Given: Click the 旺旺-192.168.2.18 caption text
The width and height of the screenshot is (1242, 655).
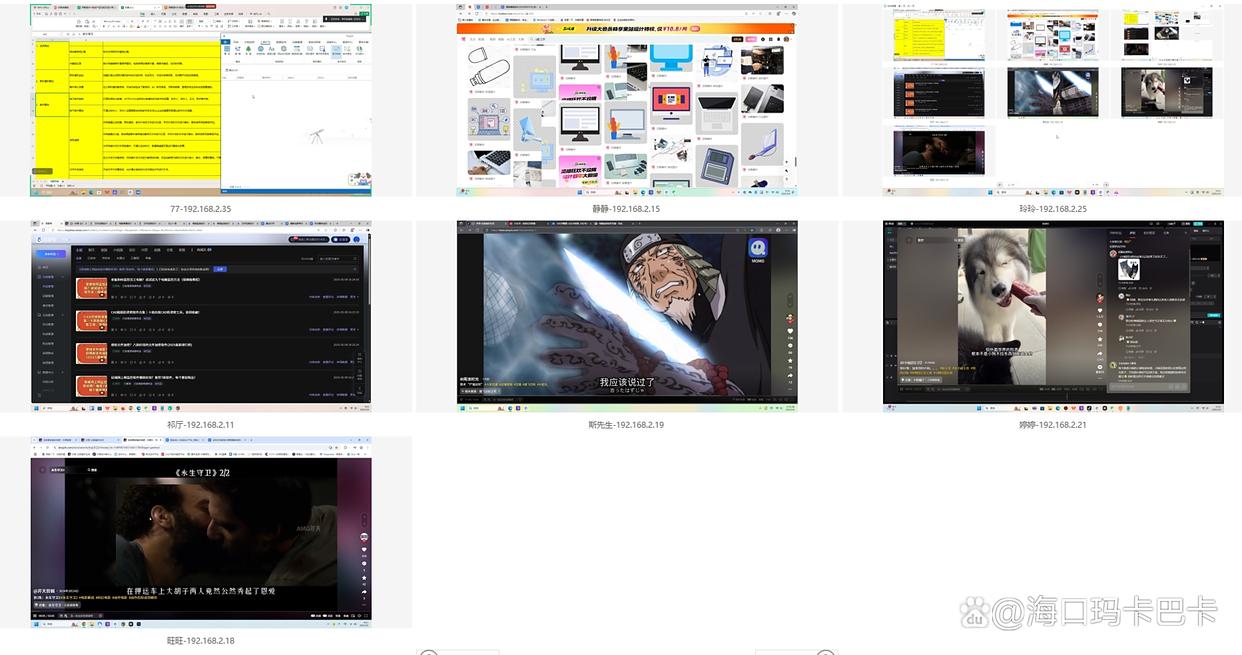Looking at the screenshot, I should point(201,640).
